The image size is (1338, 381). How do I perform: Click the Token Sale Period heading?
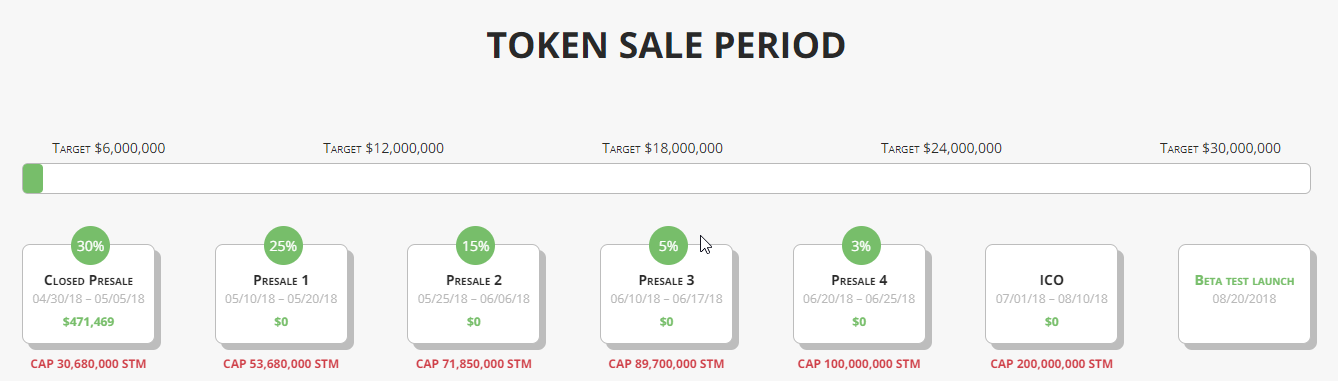click(666, 45)
